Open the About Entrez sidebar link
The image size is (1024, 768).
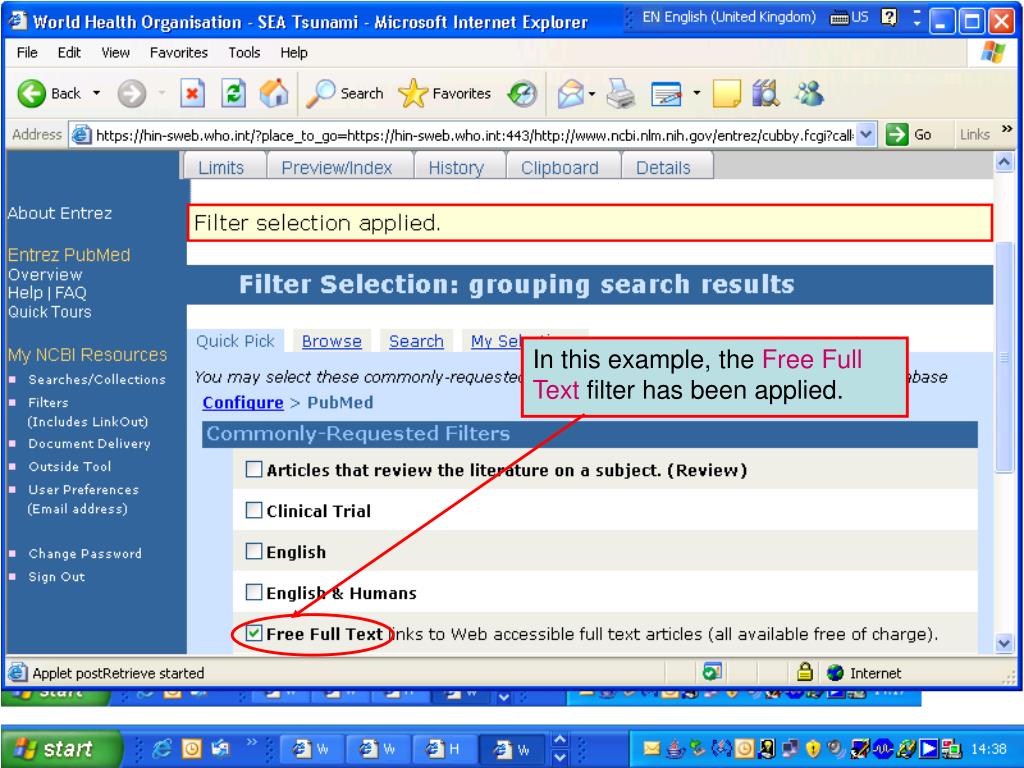(x=59, y=213)
